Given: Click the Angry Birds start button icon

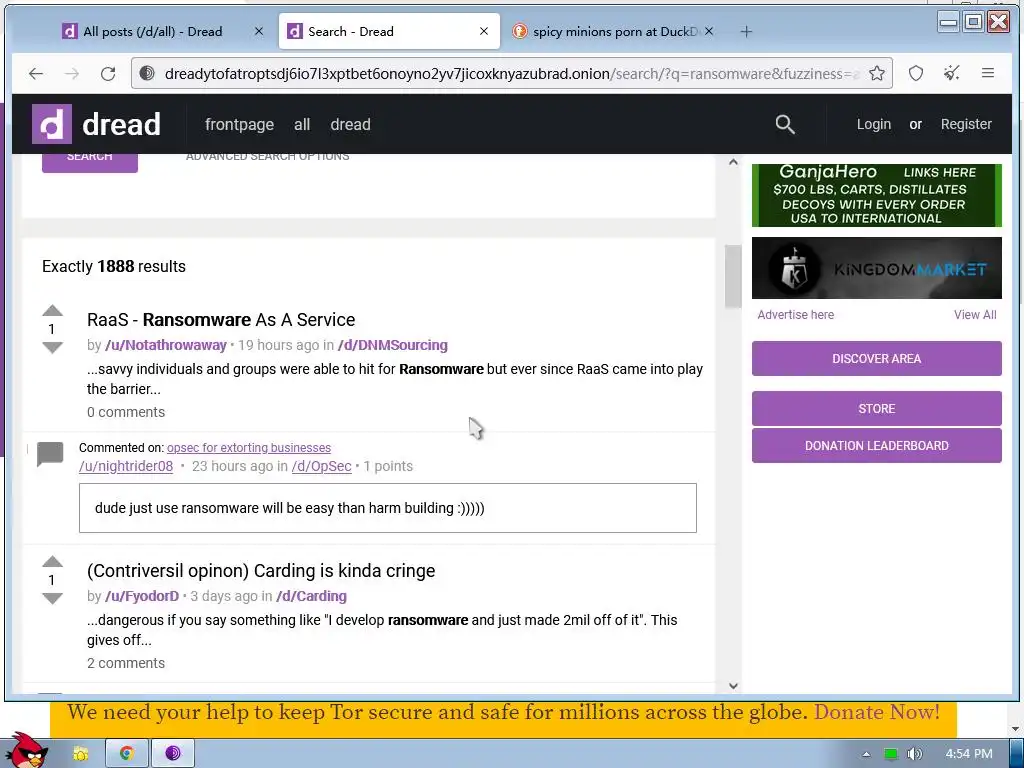Looking at the screenshot, I should pos(25,751).
